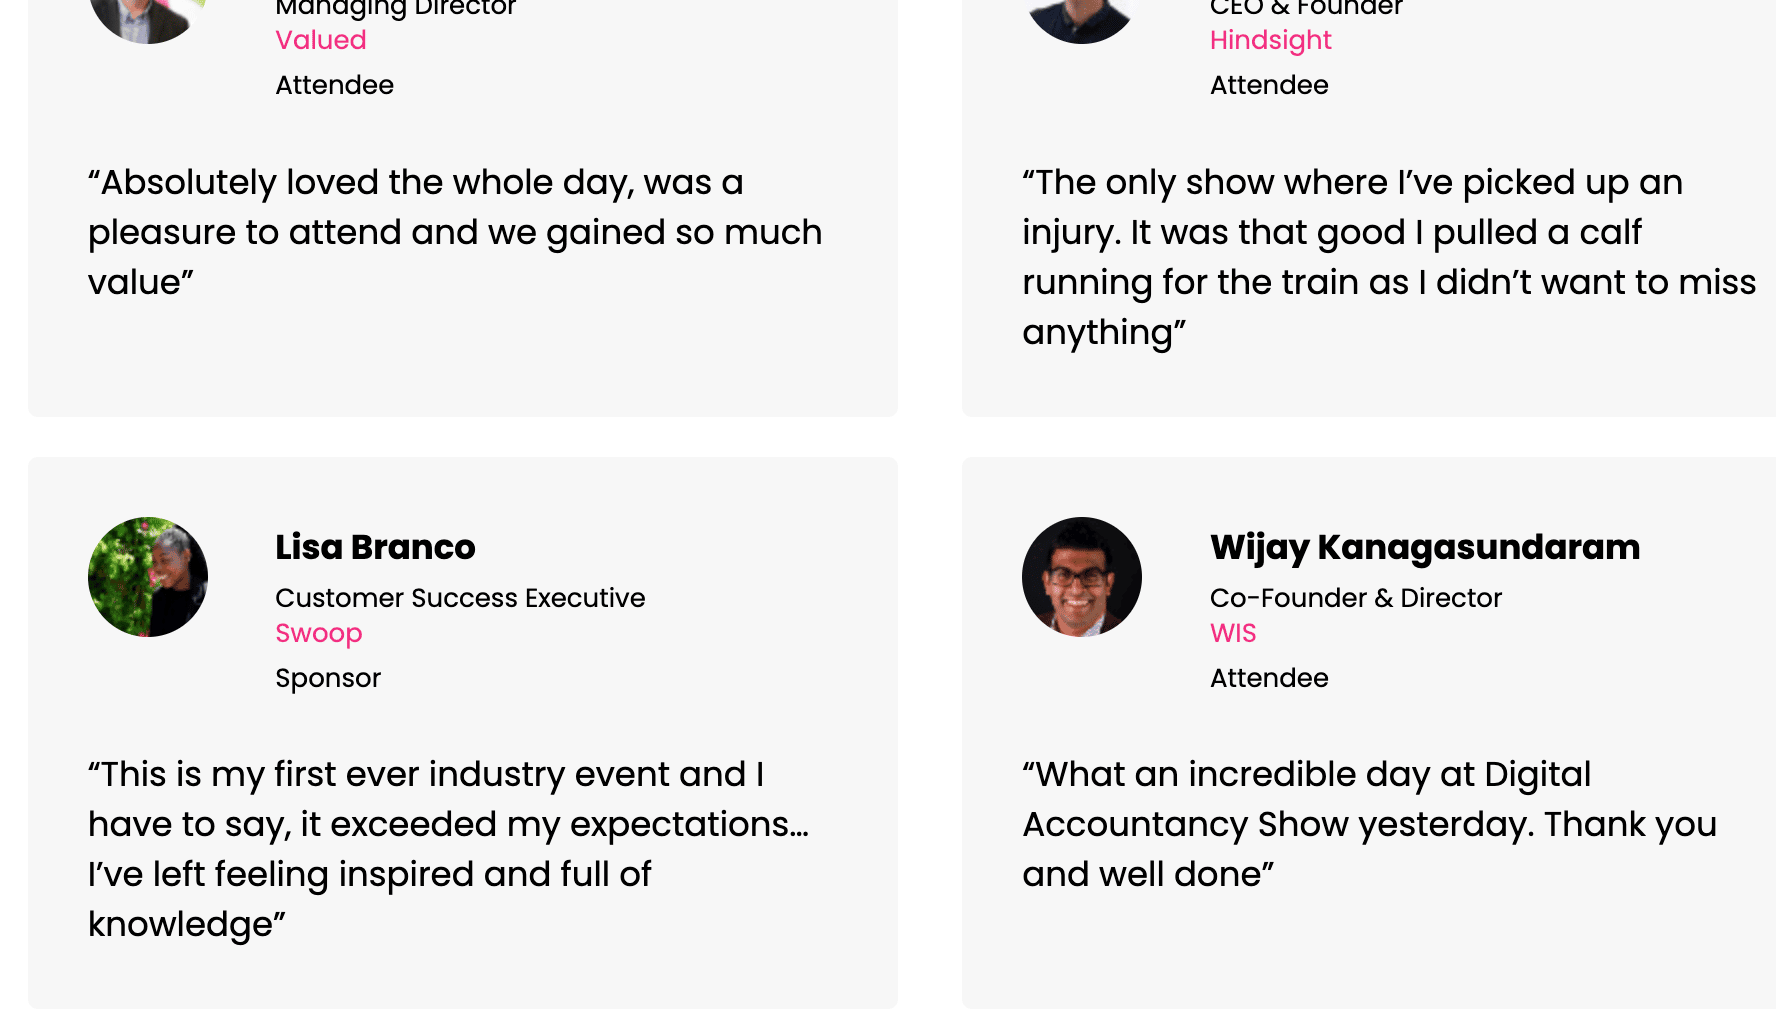Select the Wijay Kanagasundaram name heading

click(1425, 547)
